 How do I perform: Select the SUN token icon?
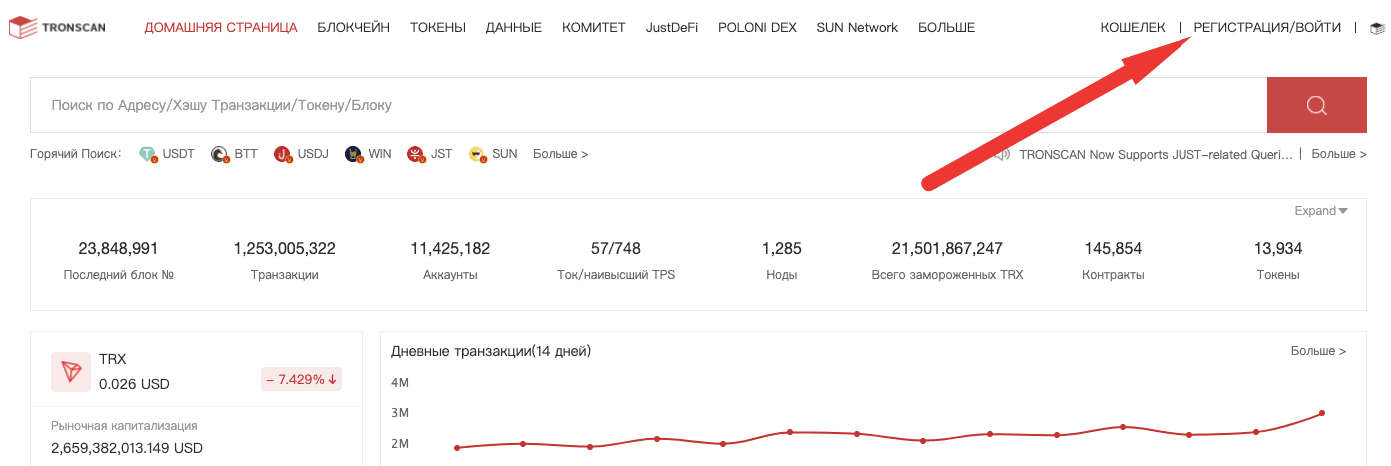477,155
